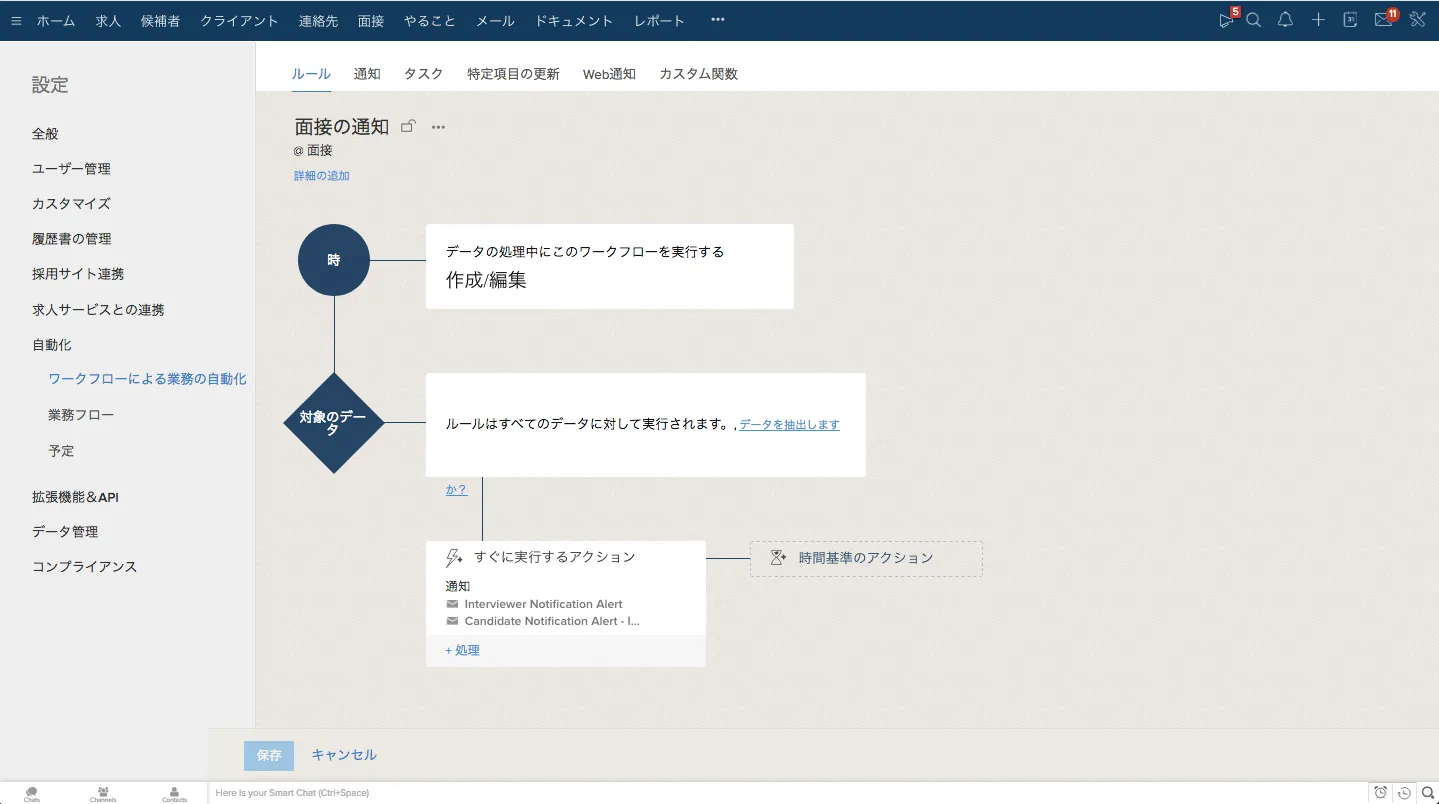
Task: Click the search magnifier icon in top bar
Action: pos(1253,20)
